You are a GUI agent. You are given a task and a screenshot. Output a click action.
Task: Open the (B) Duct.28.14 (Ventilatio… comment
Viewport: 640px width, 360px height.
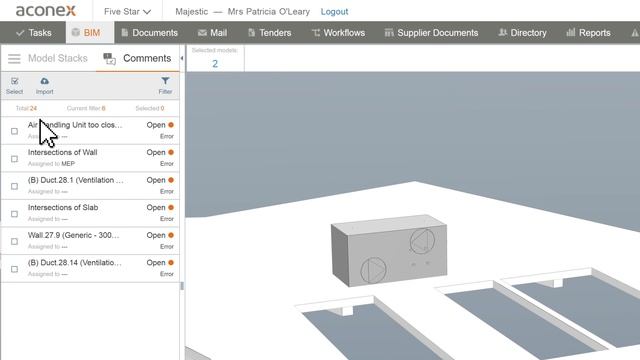75,262
